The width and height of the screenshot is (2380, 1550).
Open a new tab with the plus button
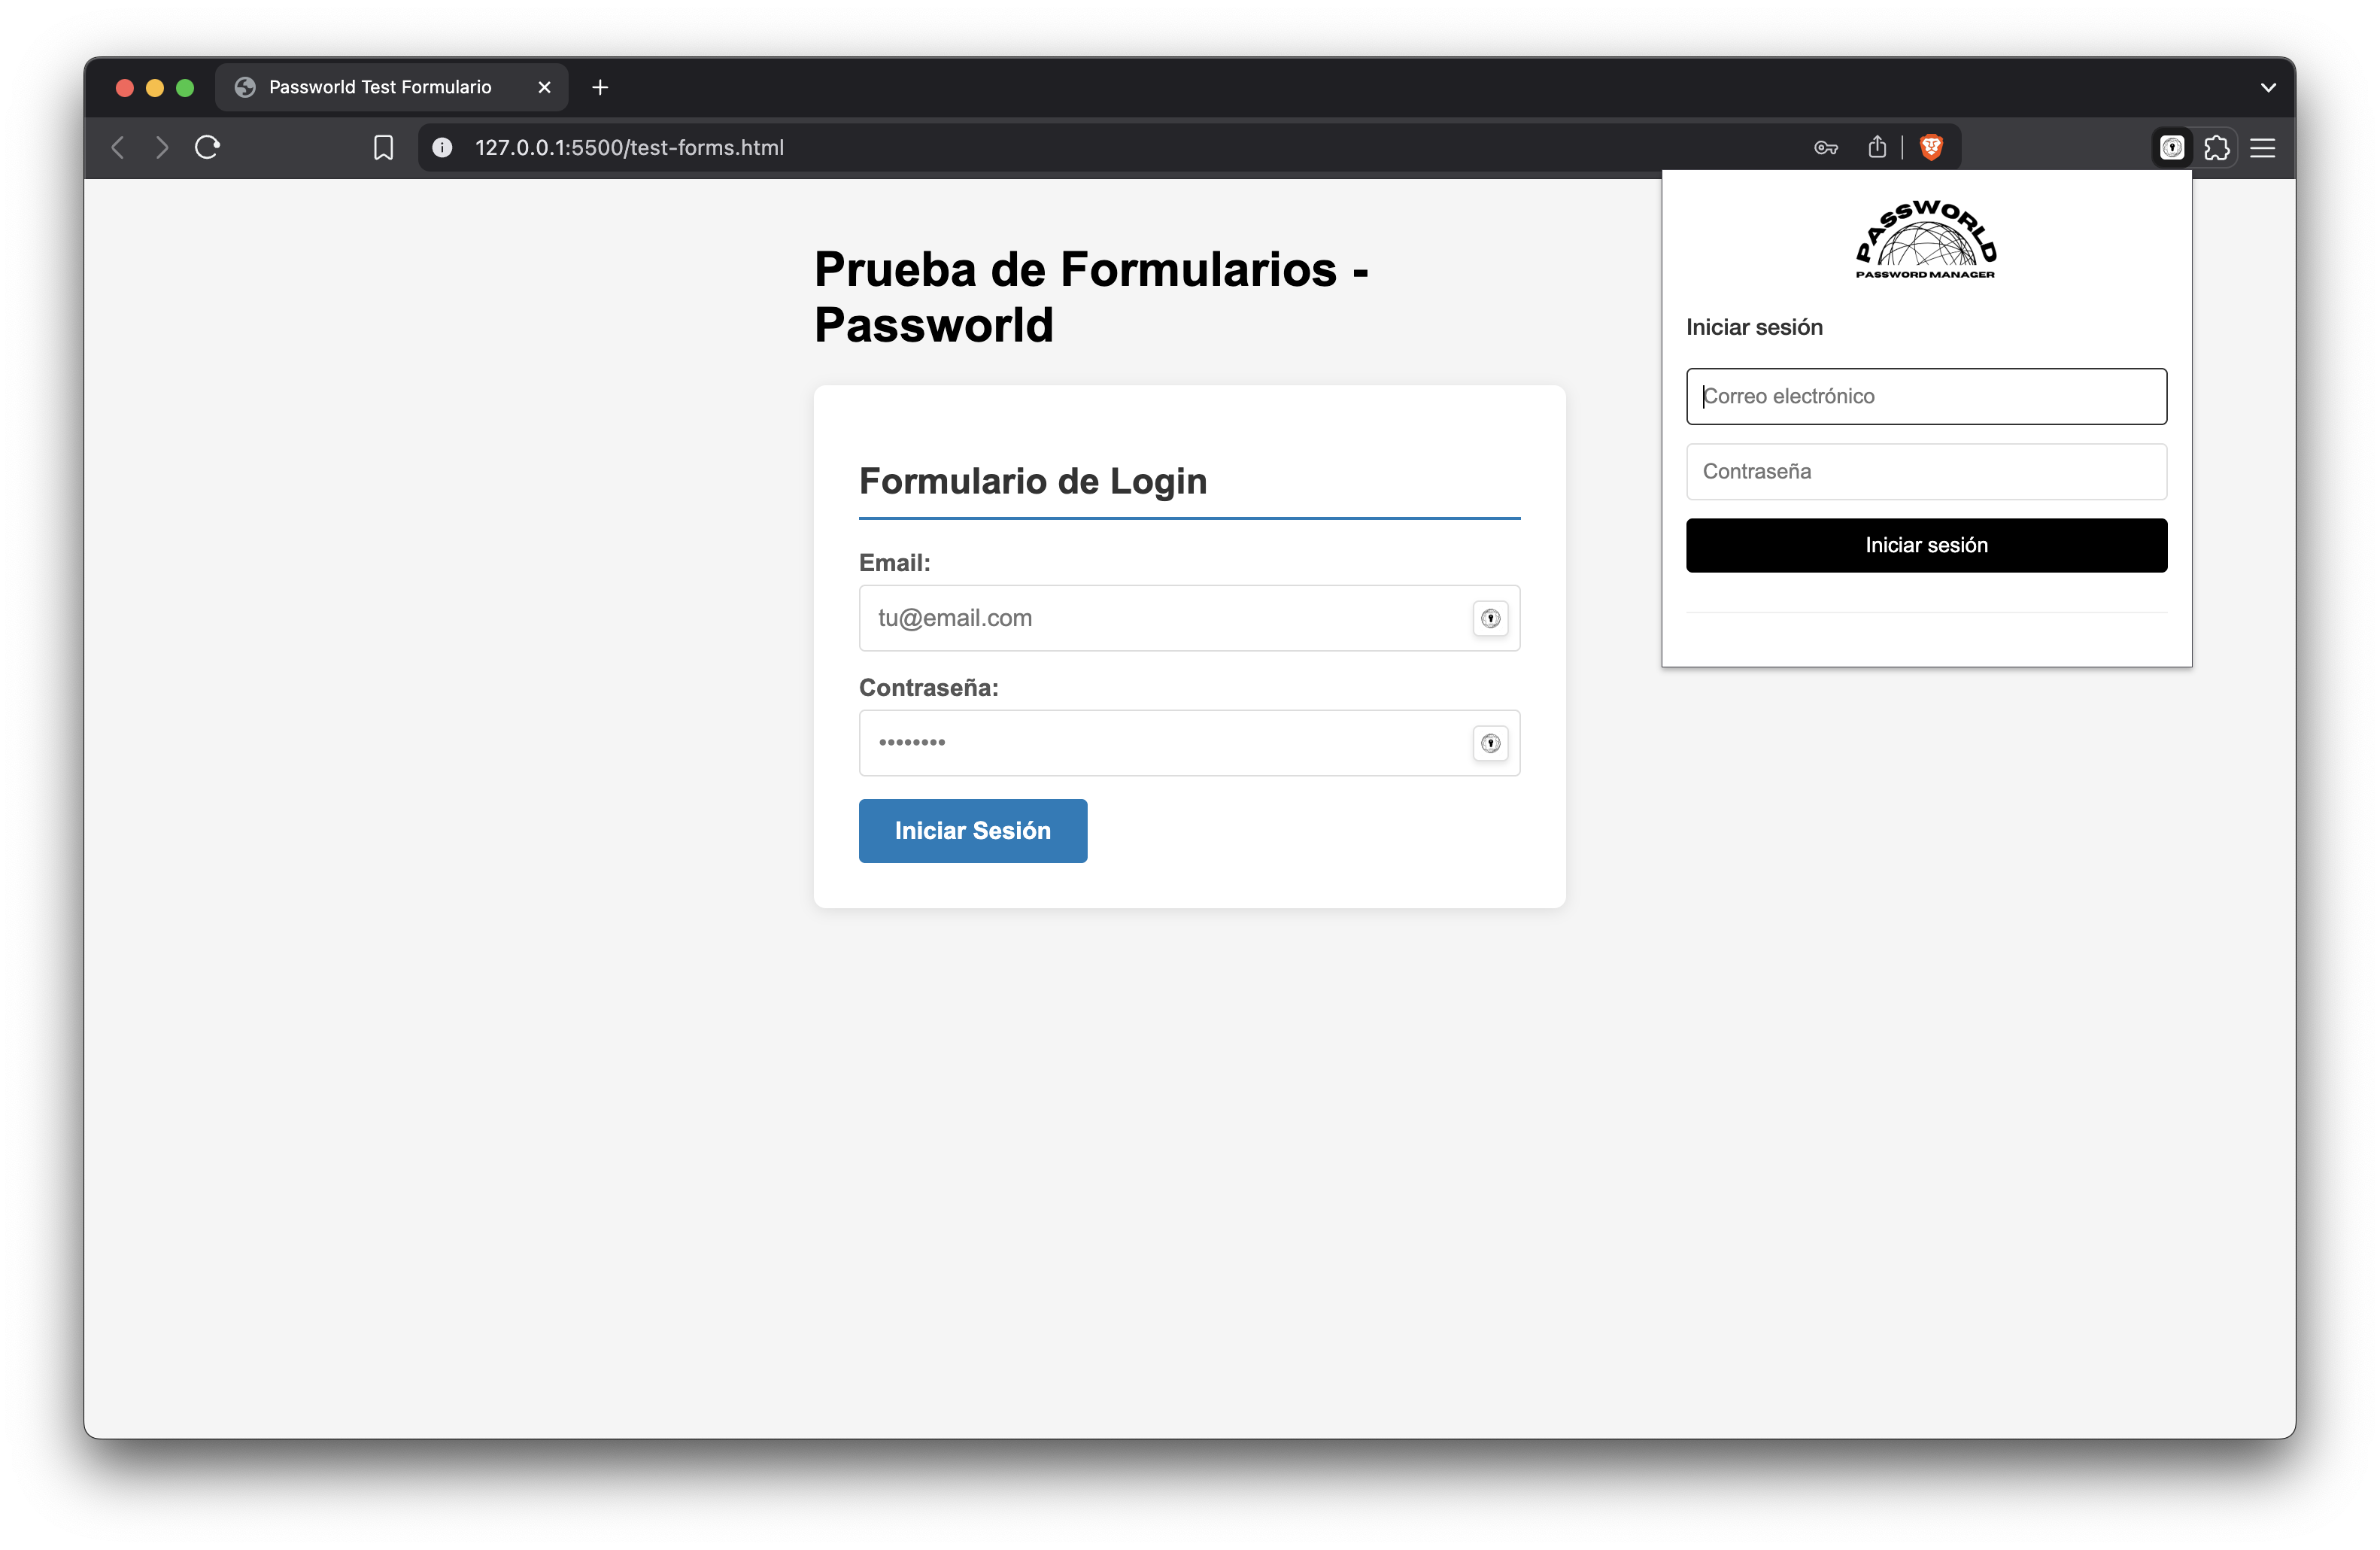click(x=600, y=88)
